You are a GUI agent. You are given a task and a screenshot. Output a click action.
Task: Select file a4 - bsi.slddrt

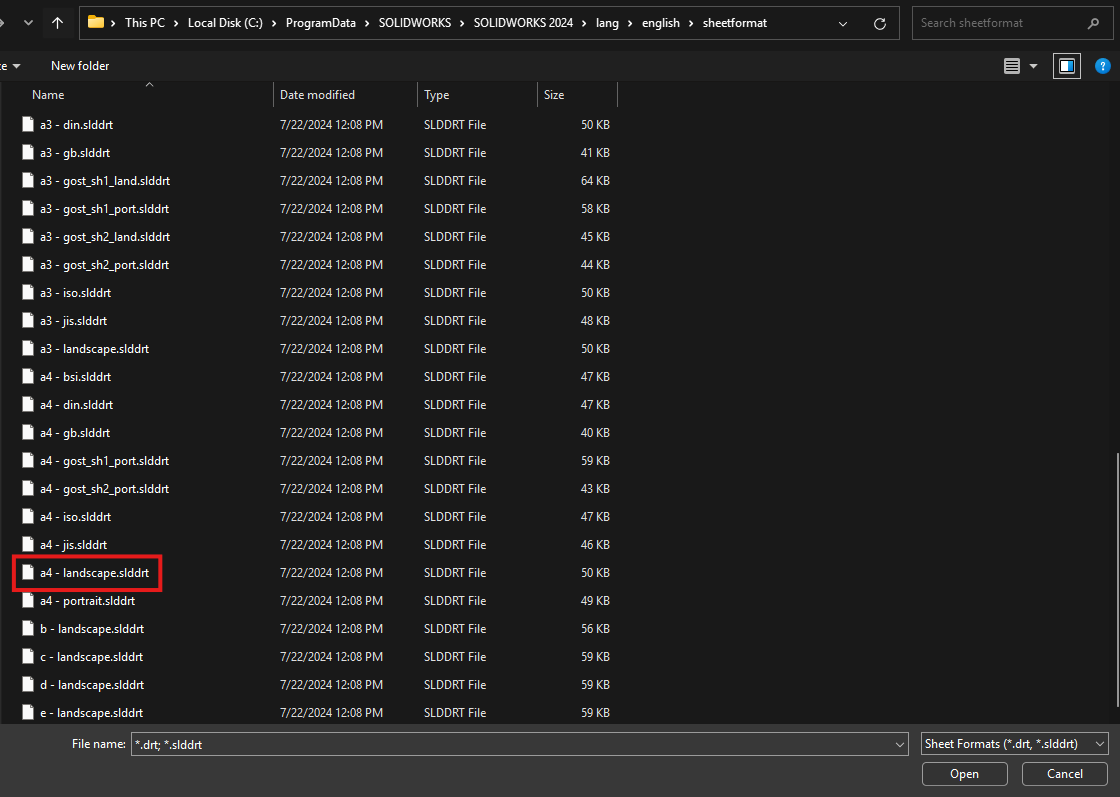76,376
